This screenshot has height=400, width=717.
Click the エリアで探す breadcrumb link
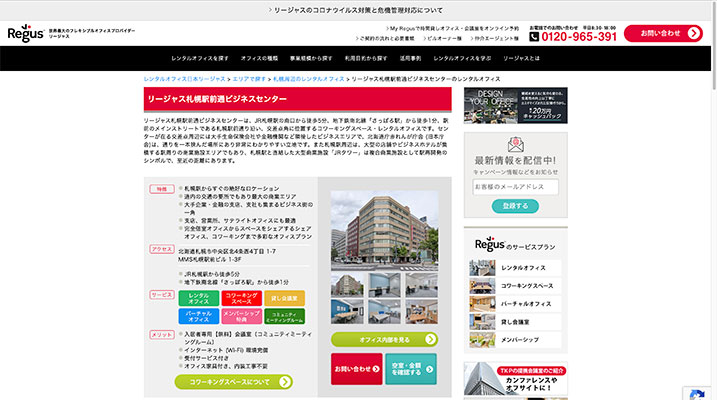[249, 79]
